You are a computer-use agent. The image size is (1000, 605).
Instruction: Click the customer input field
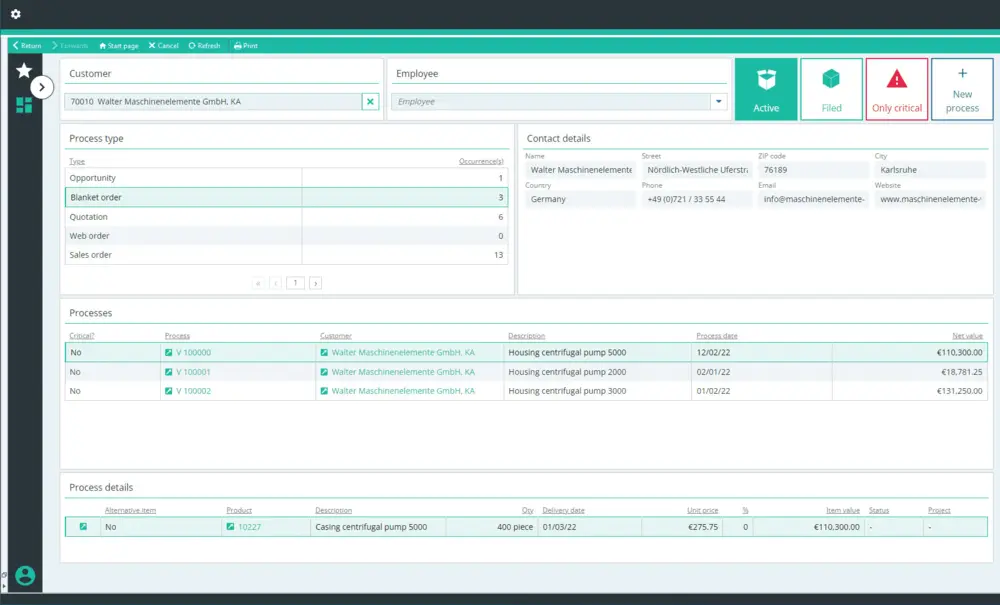point(213,101)
